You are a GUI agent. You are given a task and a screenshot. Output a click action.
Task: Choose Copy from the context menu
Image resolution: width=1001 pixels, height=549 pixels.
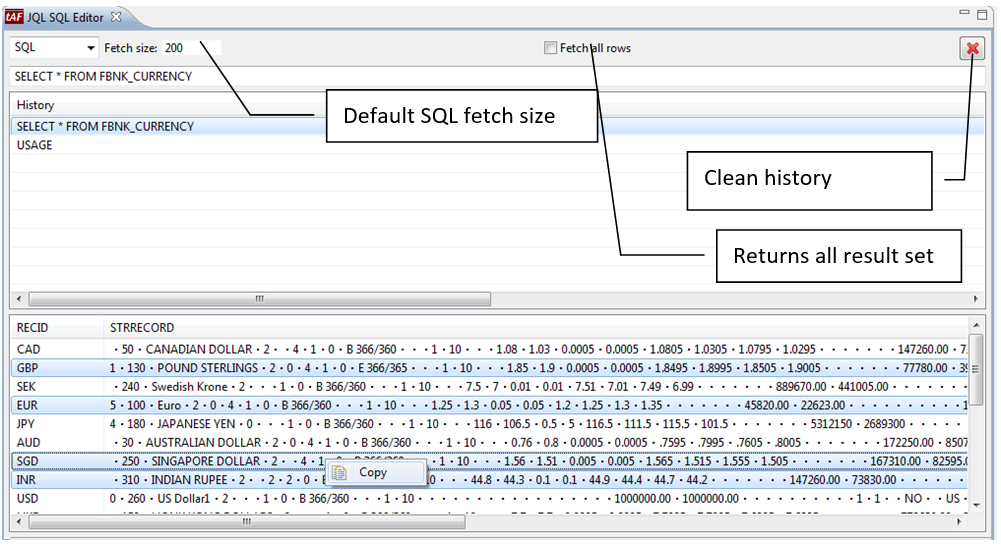tap(373, 473)
